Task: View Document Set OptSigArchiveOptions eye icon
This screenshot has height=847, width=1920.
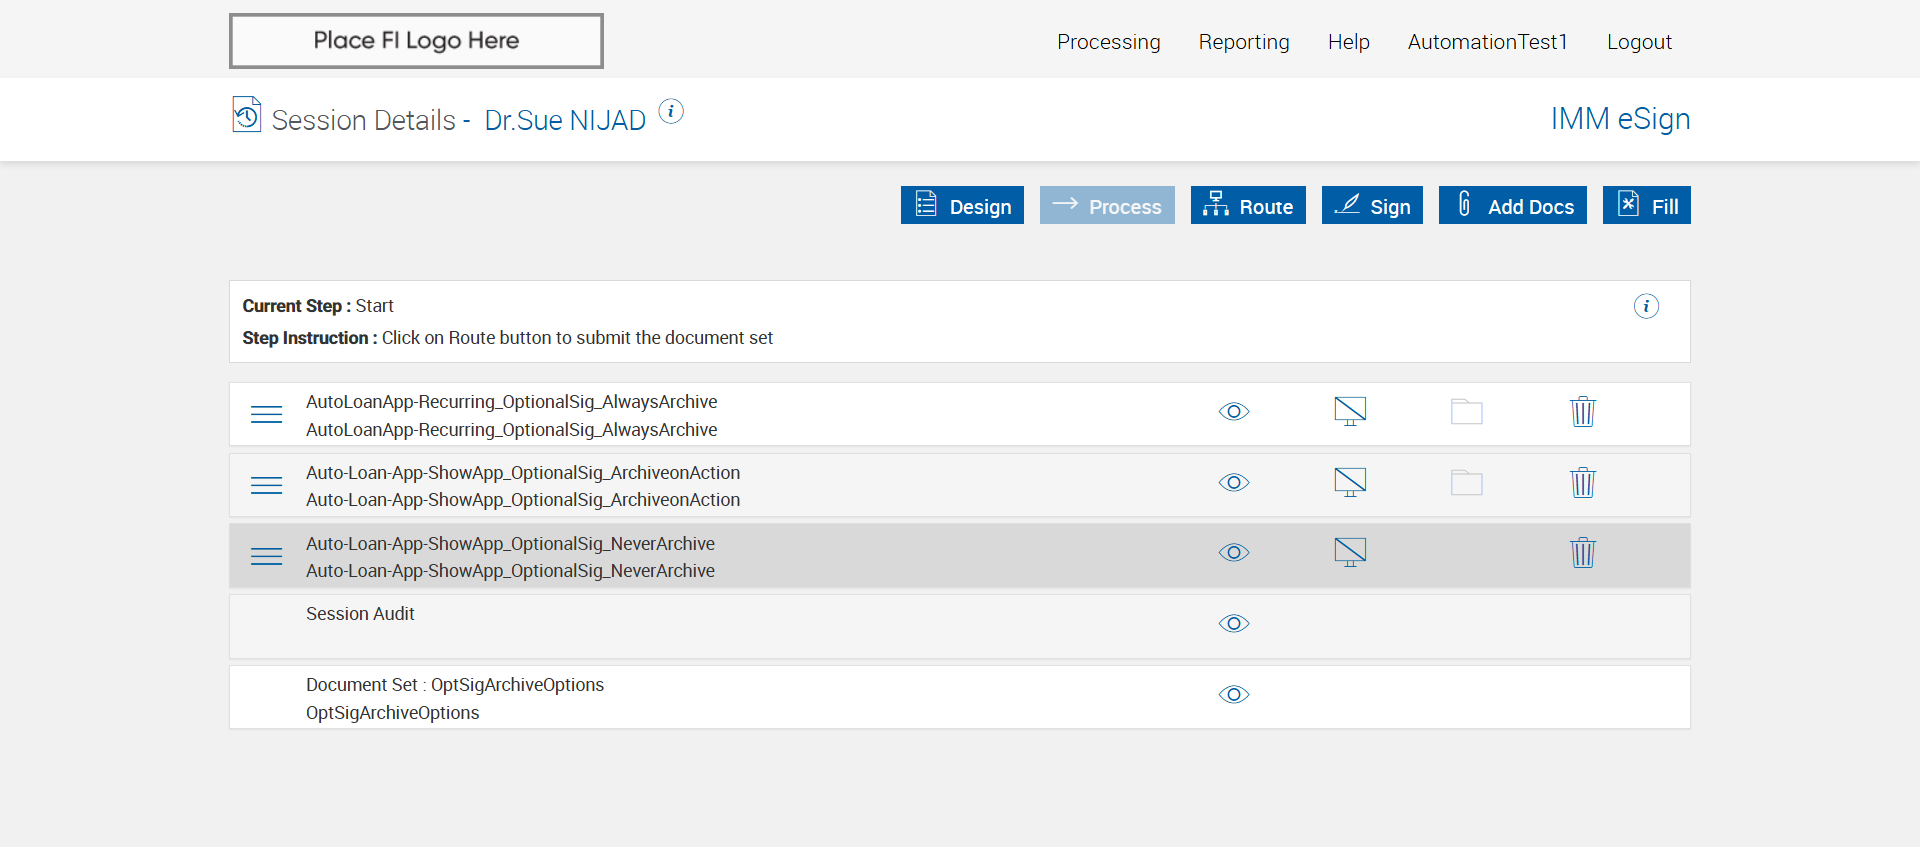Action: pyautogui.click(x=1234, y=695)
